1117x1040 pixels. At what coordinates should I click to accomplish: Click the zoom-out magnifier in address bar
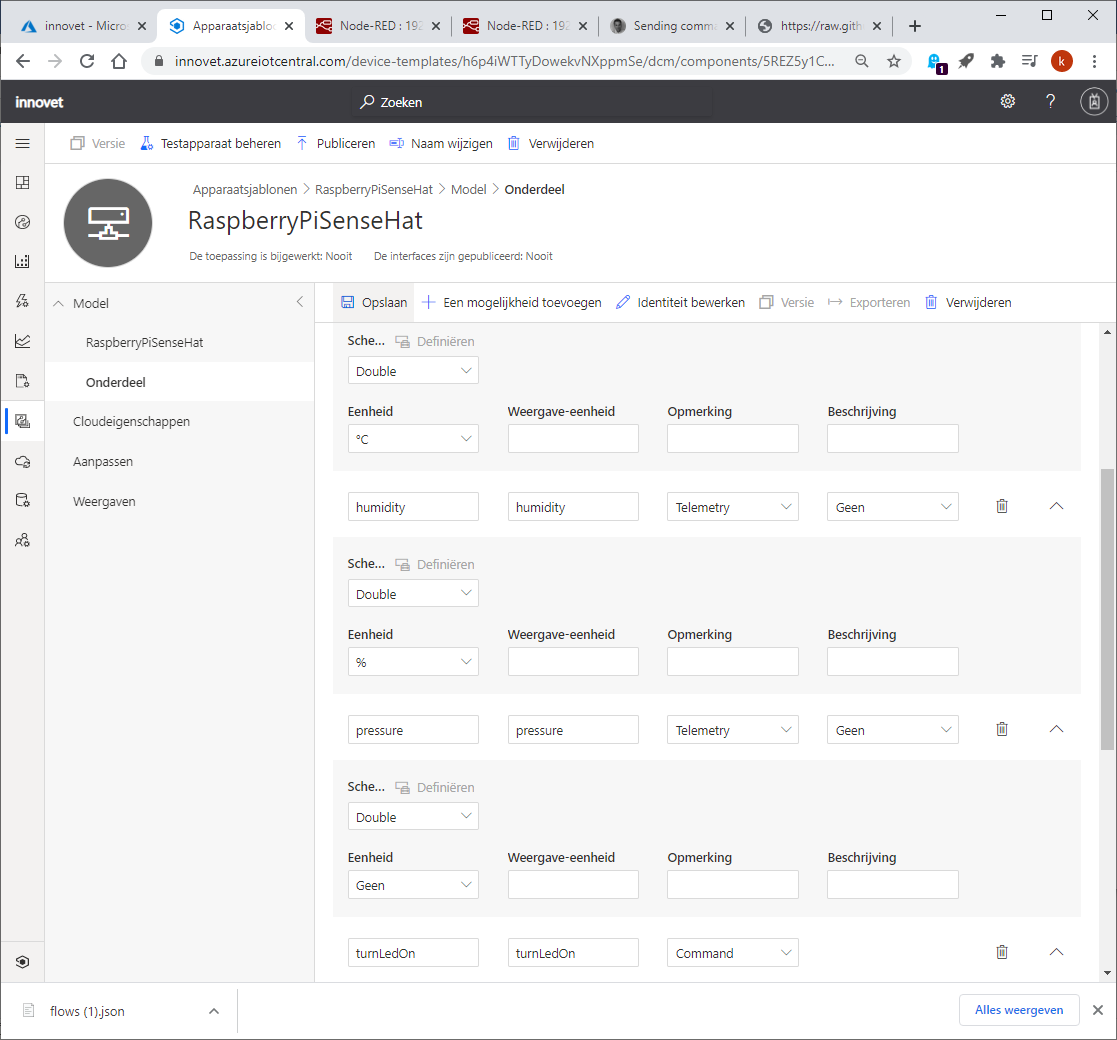coord(862,61)
